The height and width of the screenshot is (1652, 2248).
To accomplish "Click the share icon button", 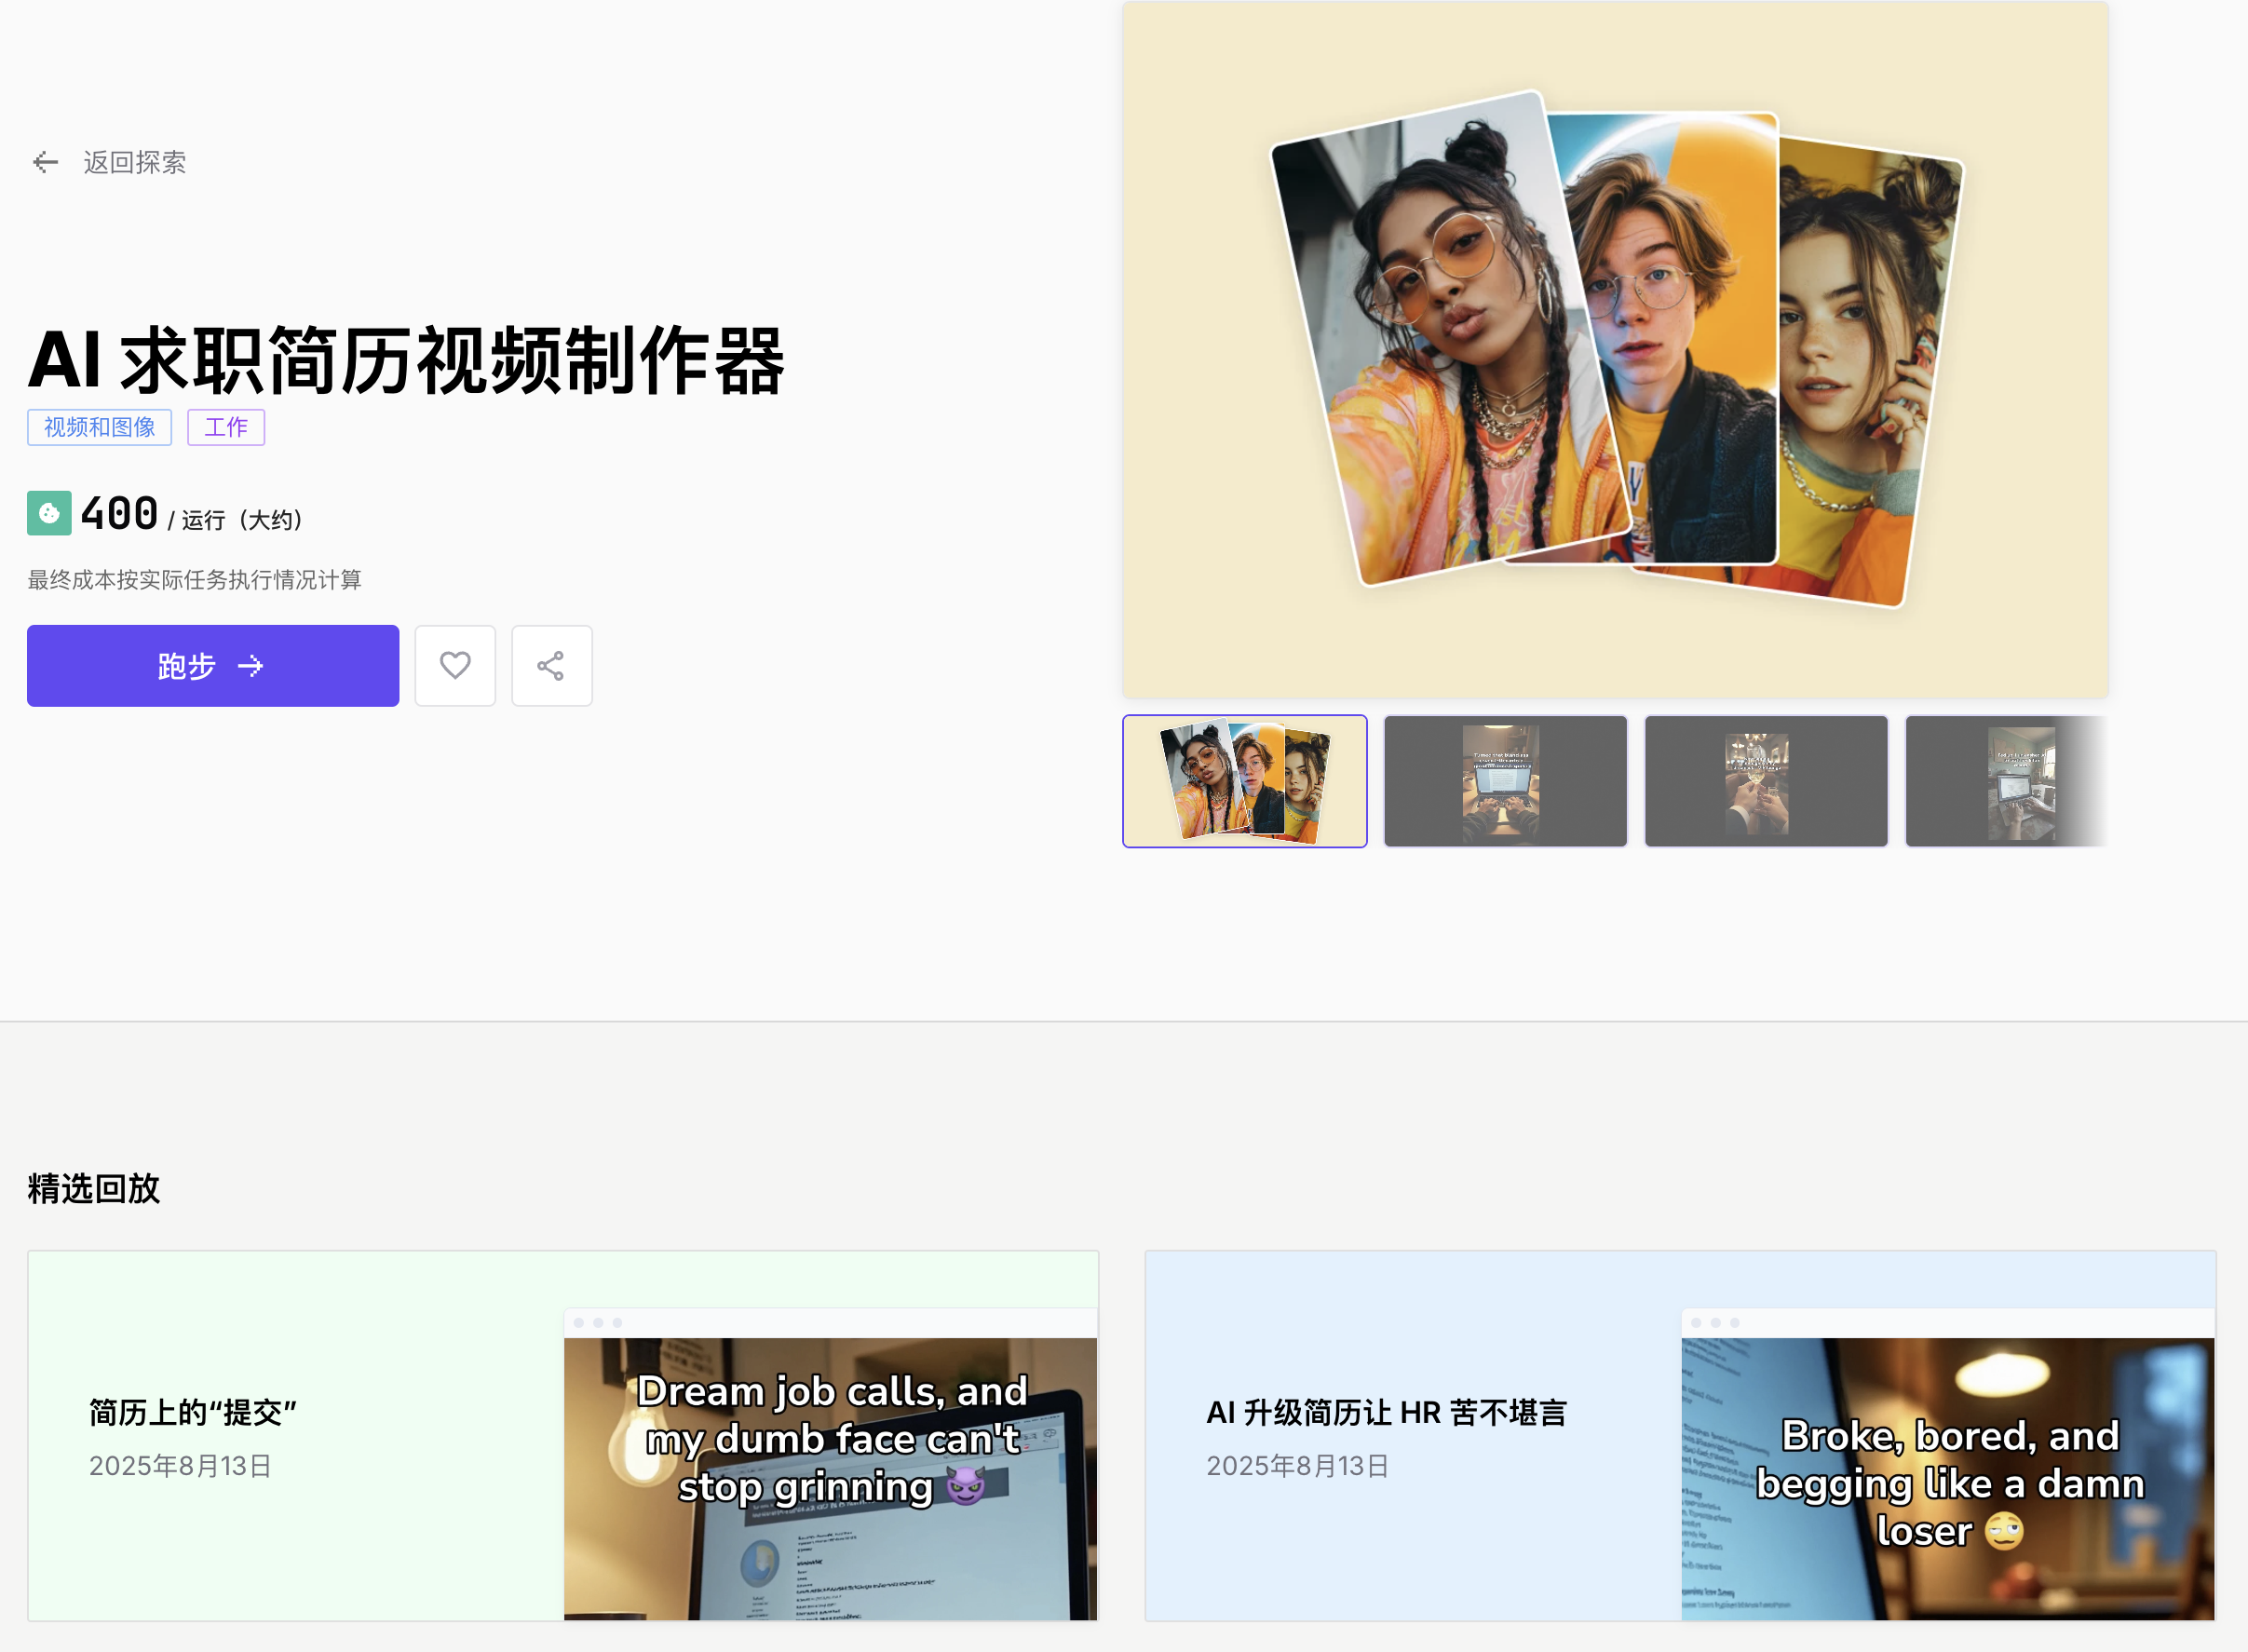I will coord(551,666).
